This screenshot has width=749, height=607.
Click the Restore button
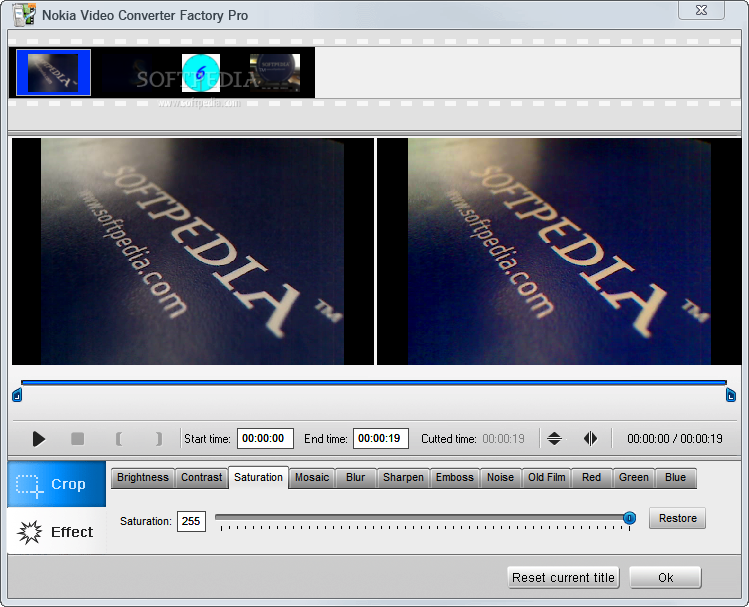[677, 518]
